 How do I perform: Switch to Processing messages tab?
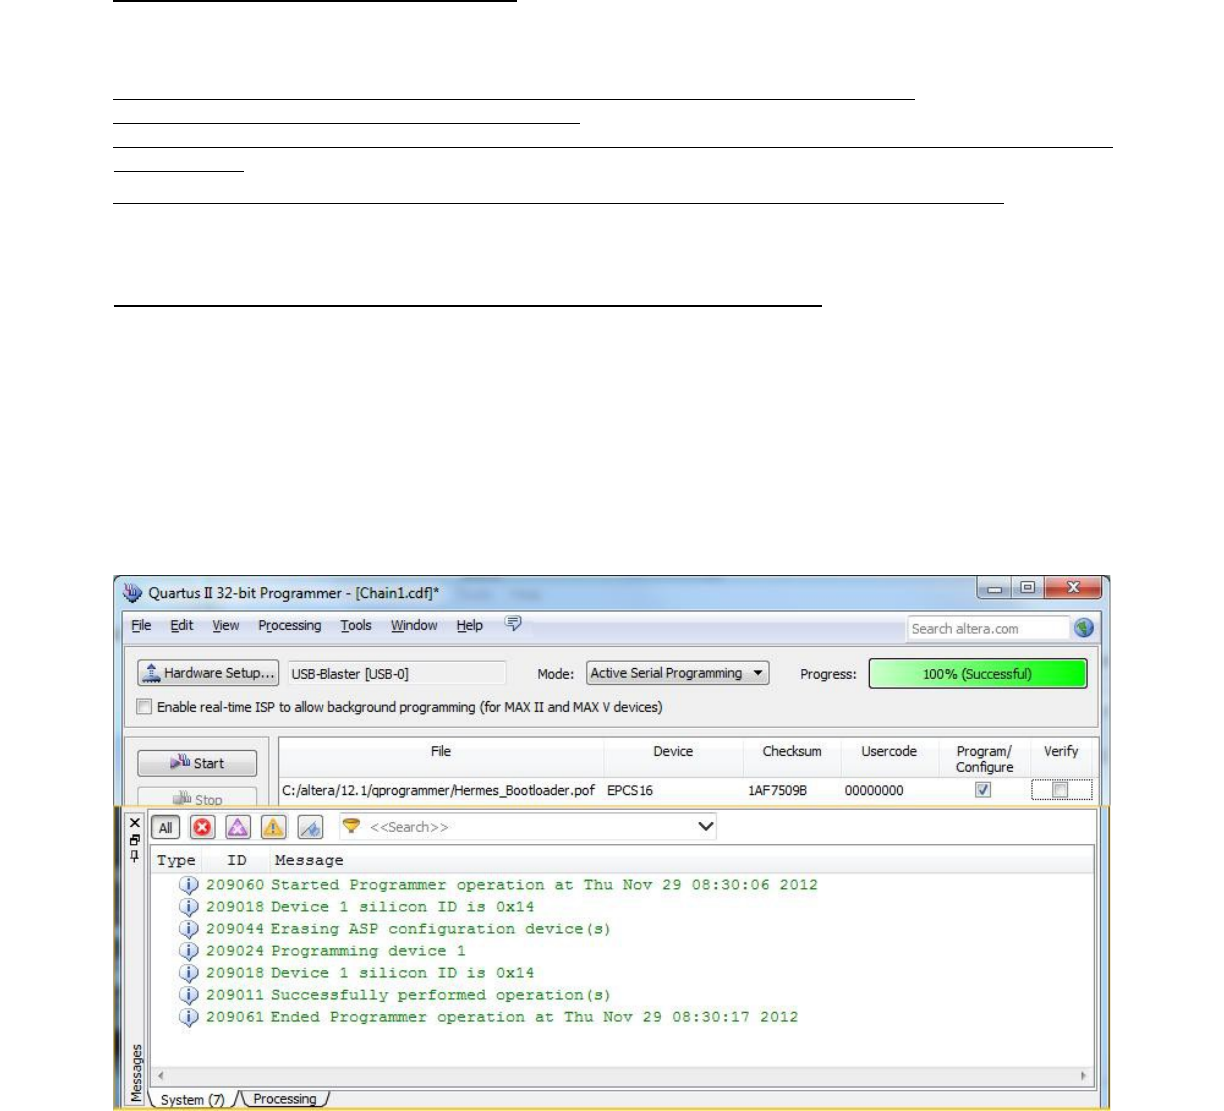coord(284,1099)
